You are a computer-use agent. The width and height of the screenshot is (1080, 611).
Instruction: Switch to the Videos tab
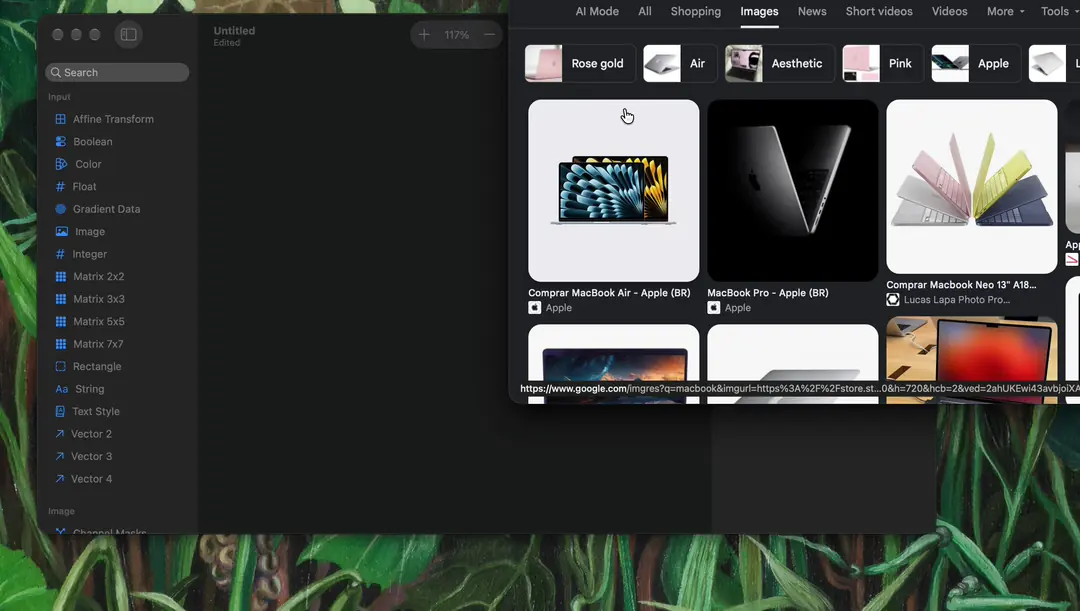coord(949,12)
